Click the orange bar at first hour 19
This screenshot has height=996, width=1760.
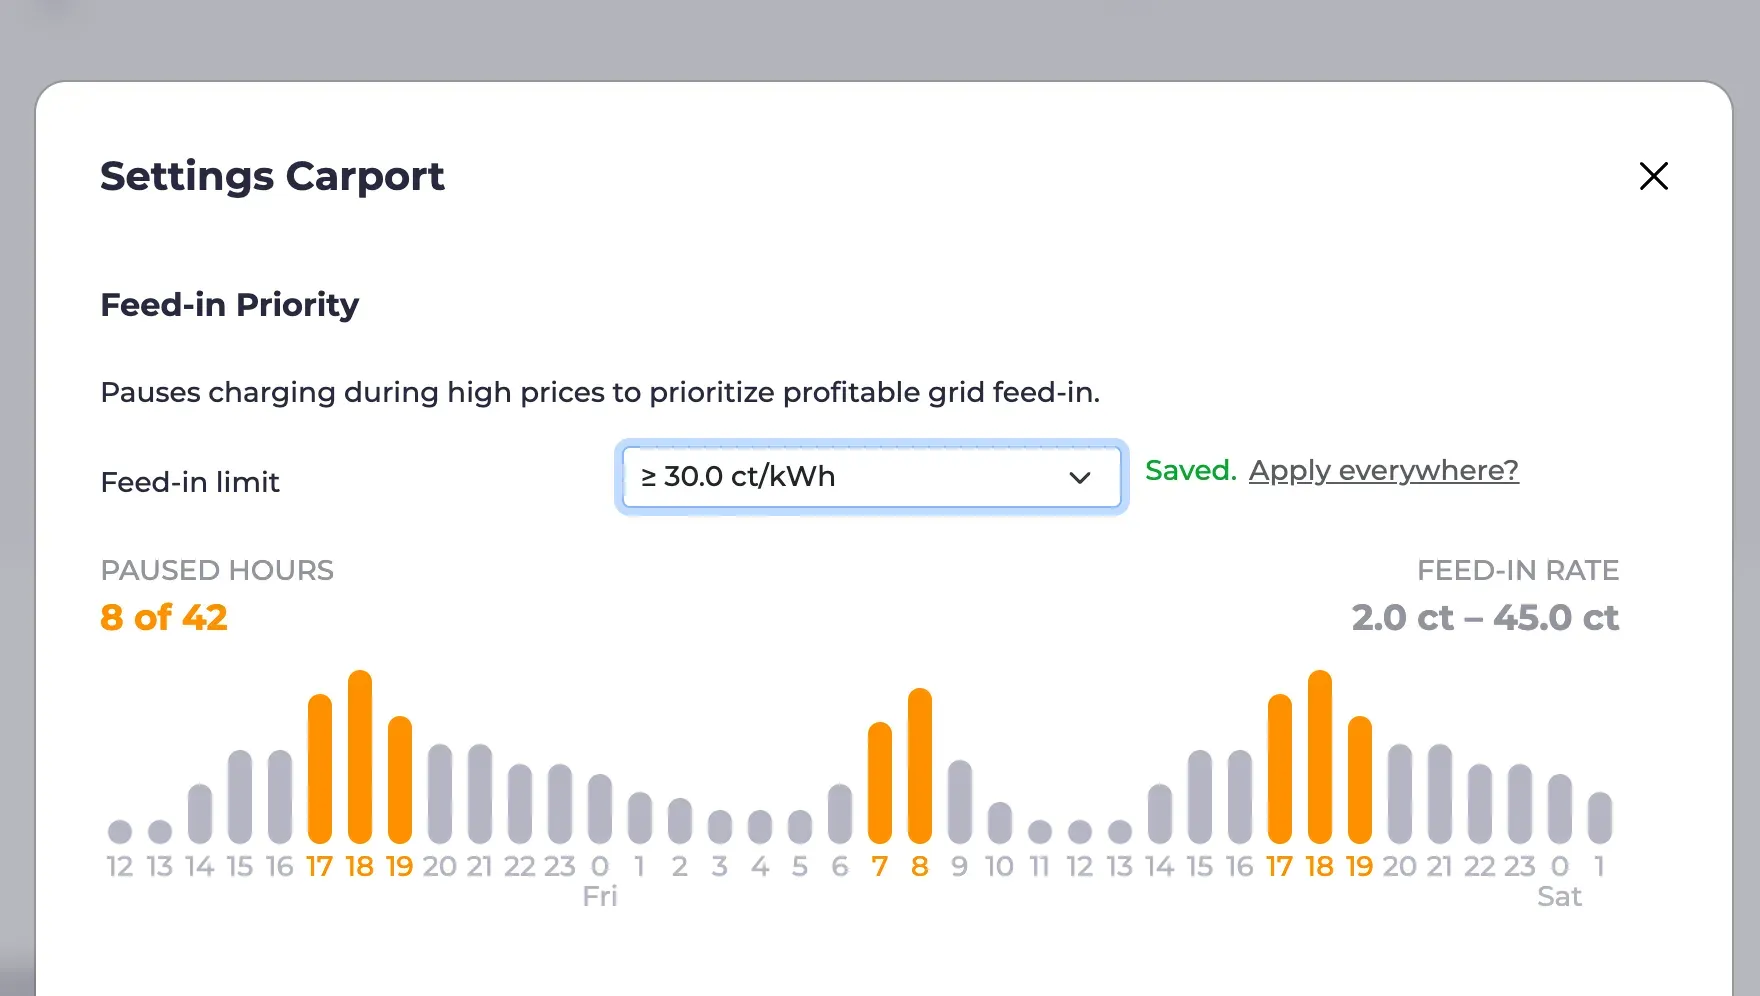tap(400, 780)
